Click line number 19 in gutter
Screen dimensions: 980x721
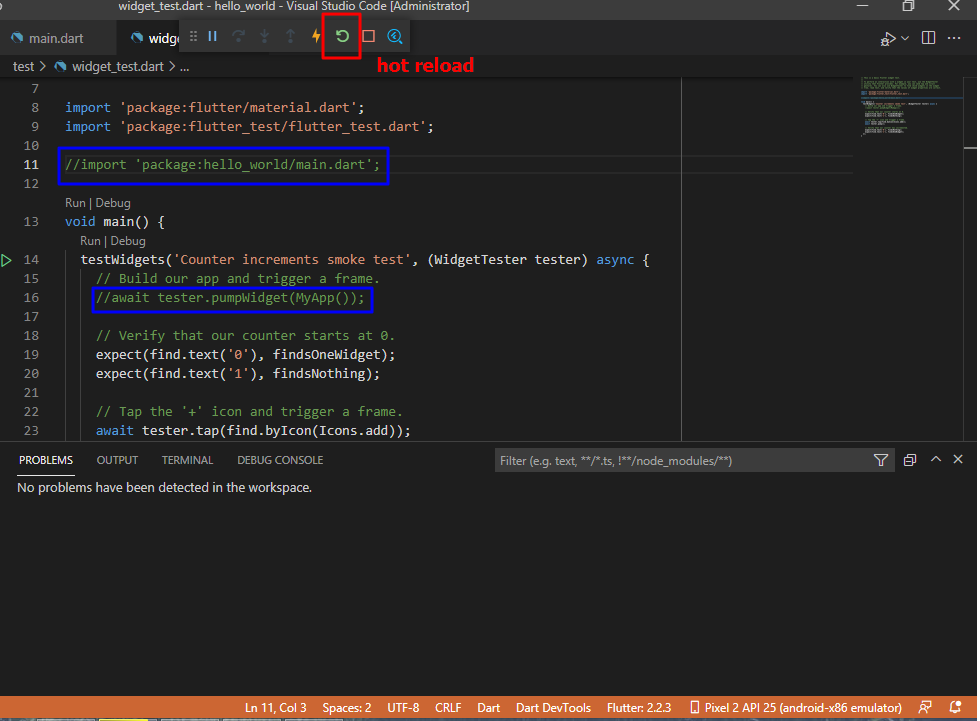click(31, 355)
